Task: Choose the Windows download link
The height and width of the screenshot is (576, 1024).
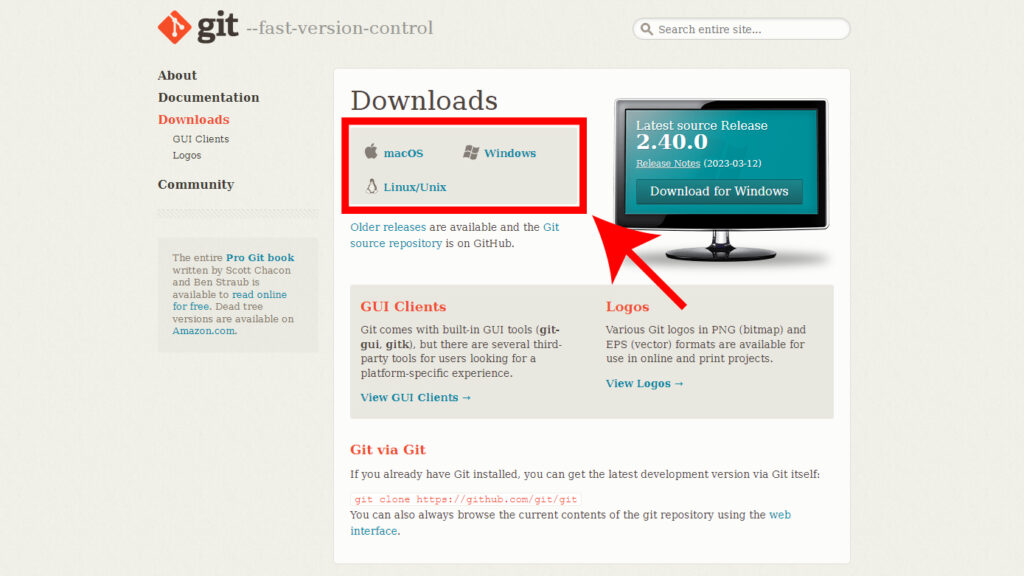Action: (x=509, y=153)
